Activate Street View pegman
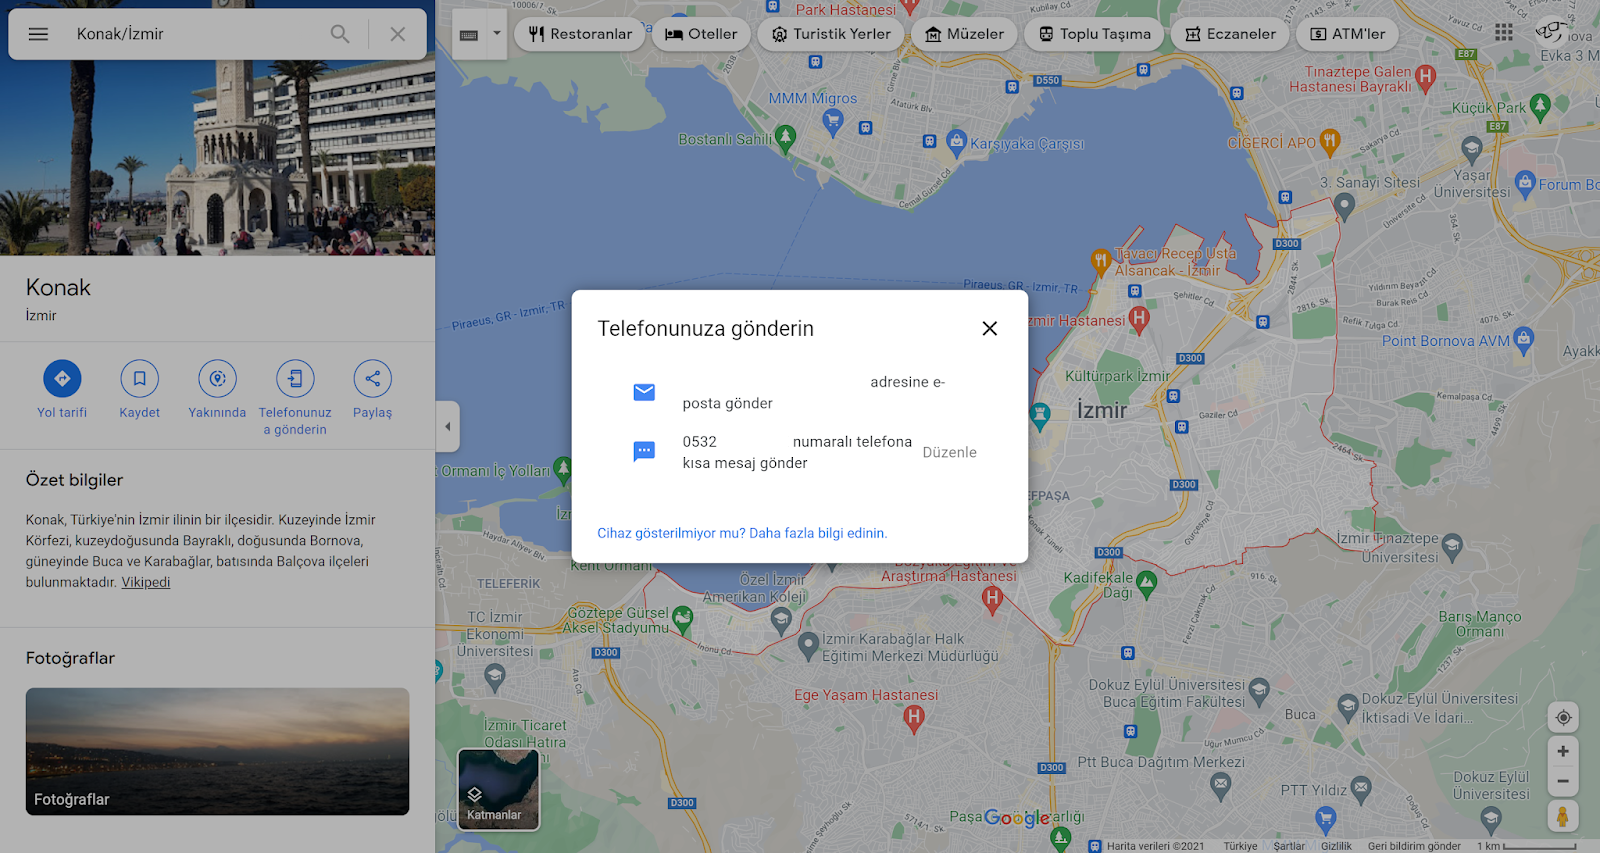This screenshot has height=853, width=1600. coord(1563,816)
